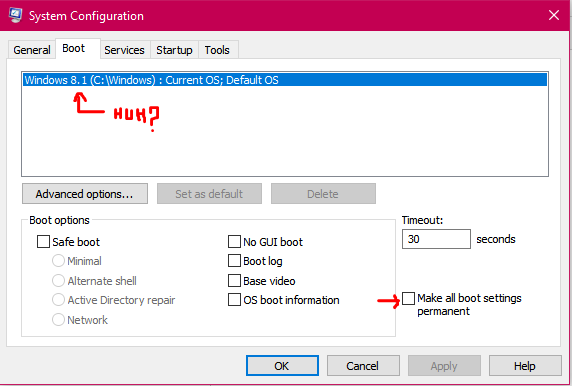Screen dimensions: 572x386
Task: Click the Cancel button
Action: tap(363, 366)
